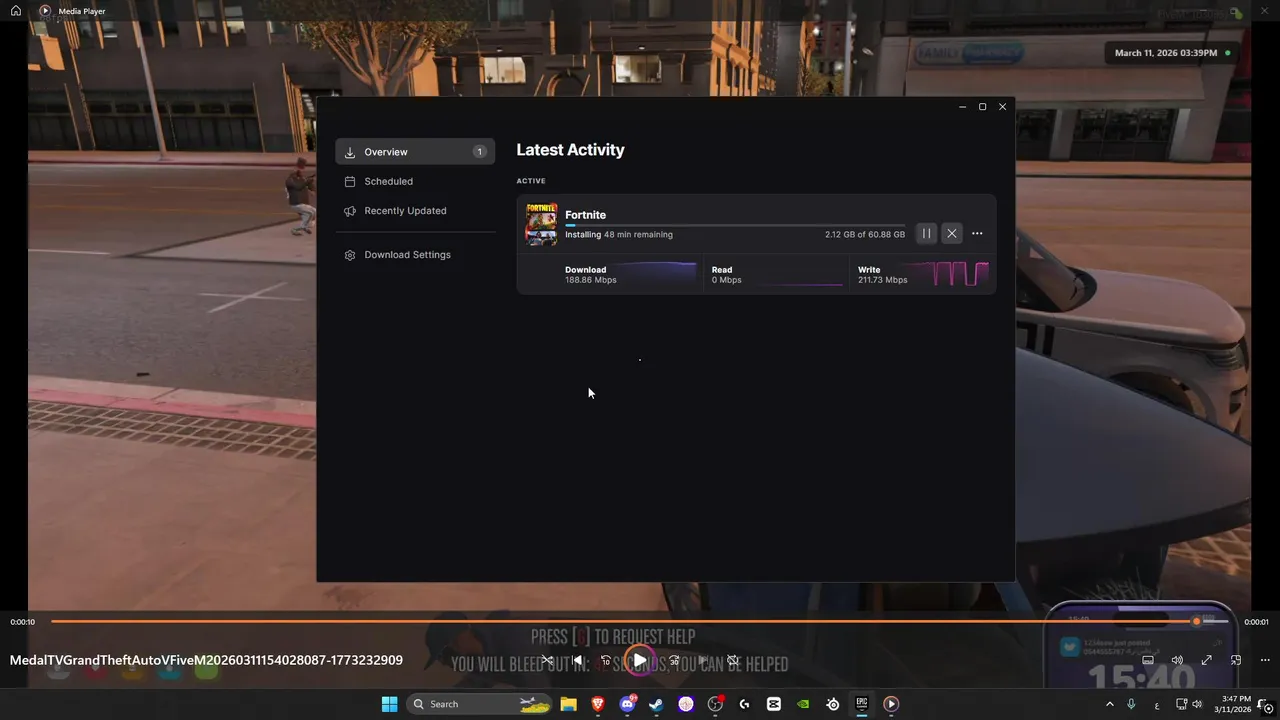This screenshot has width=1280, height=720.
Task: Close the Epic downloads window
Action: 1002,107
